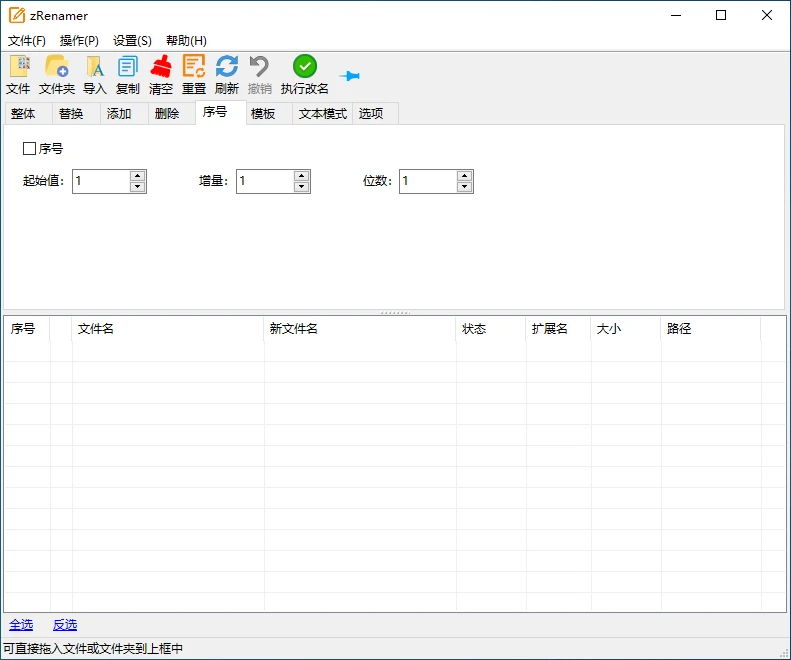
Task: Click the 导入 import toolbar icon
Action: (x=95, y=67)
